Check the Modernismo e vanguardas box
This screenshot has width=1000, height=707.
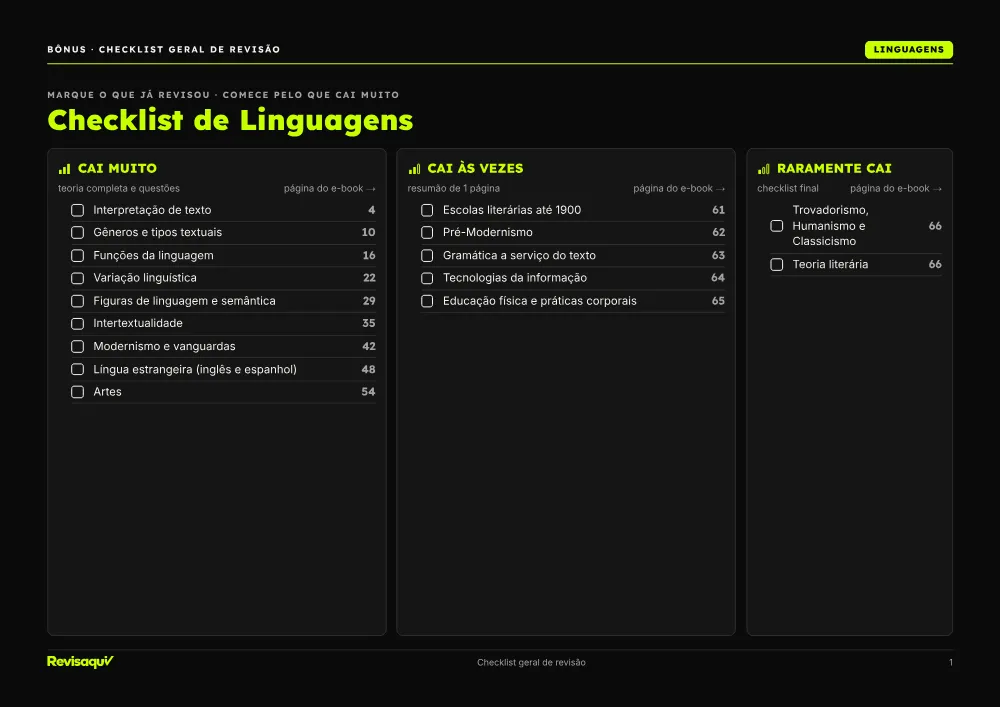click(x=77, y=346)
